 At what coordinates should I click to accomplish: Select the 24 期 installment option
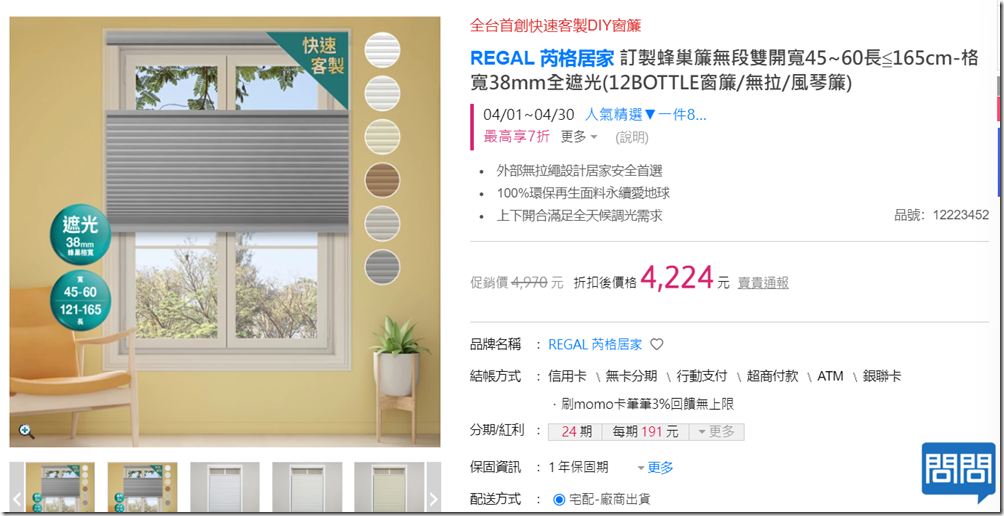[x=575, y=432]
